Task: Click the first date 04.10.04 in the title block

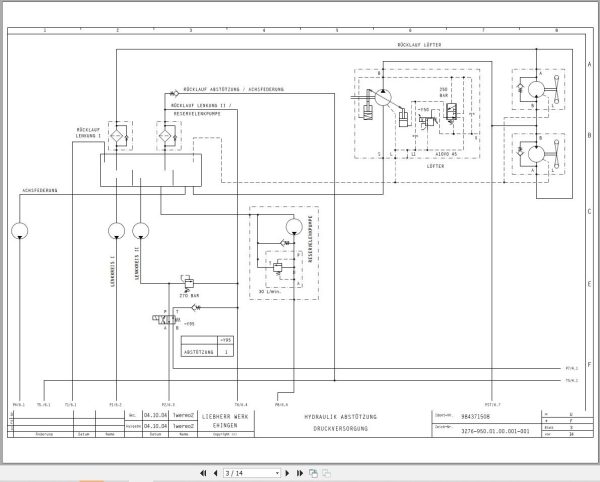Action: pos(155,415)
